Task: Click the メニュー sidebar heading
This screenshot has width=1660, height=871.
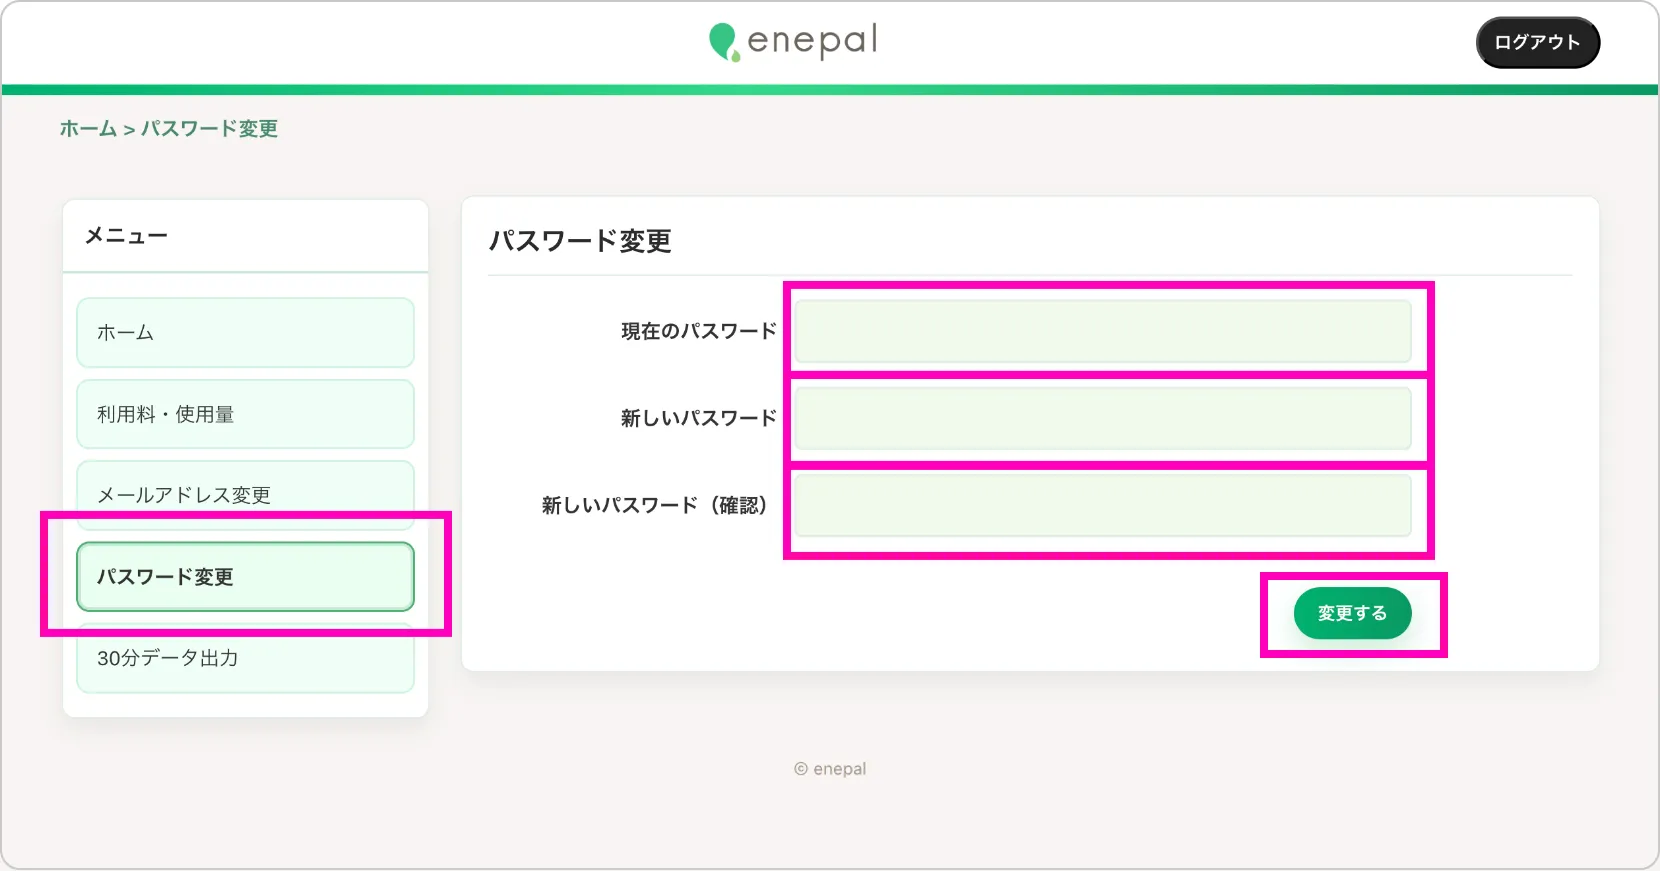Action: (126, 236)
